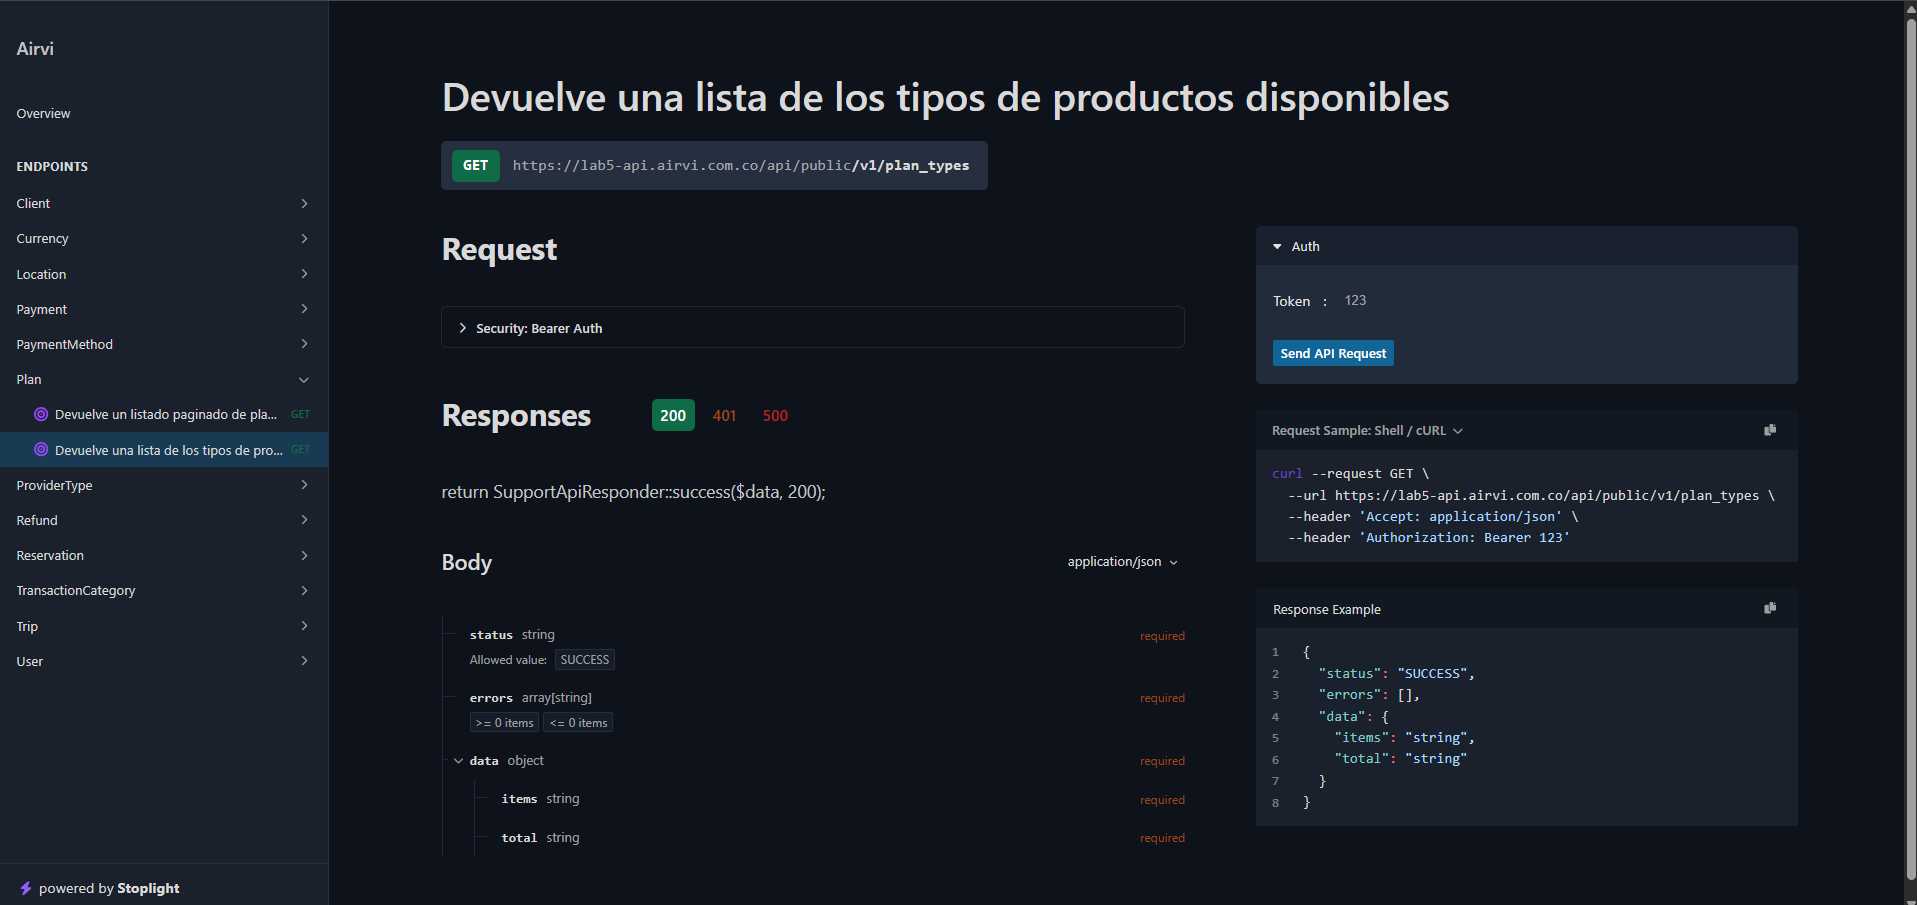Click icon beside 'Devuelve una lista de los tipos'
This screenshot has height=905, width=1917.
click(41, 450)
